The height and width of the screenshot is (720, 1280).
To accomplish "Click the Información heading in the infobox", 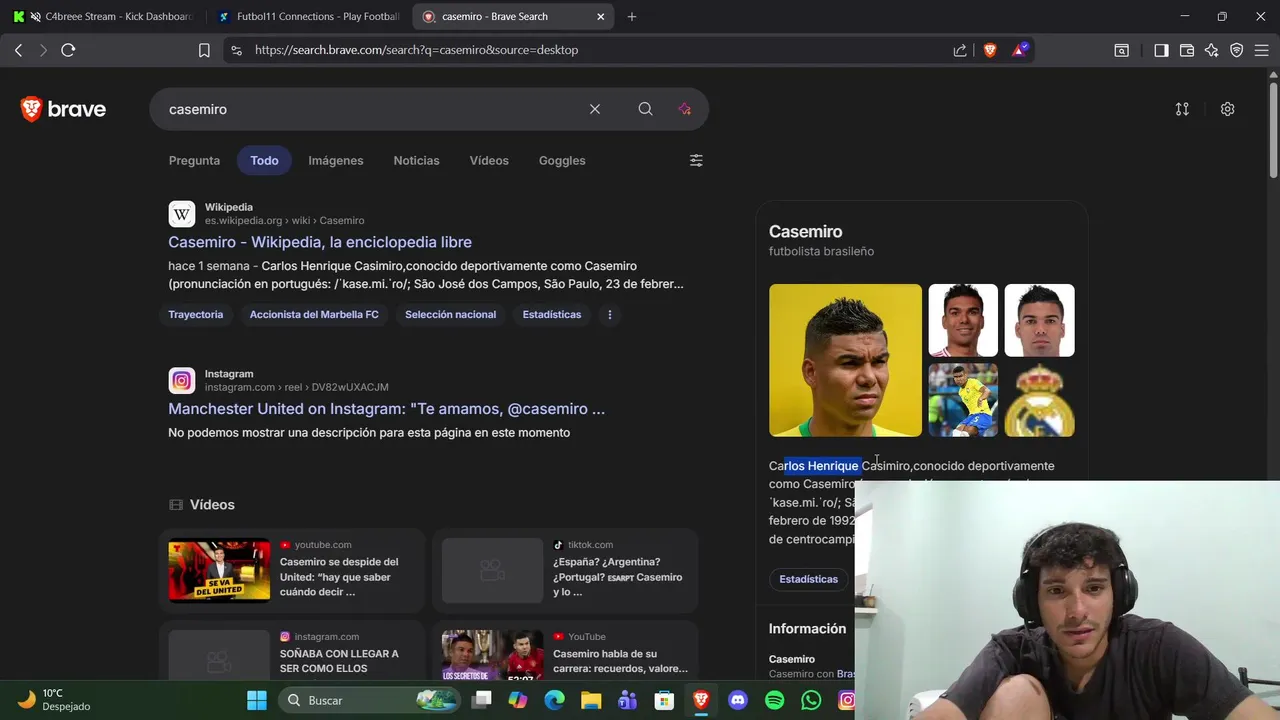I will pos(807,629).
